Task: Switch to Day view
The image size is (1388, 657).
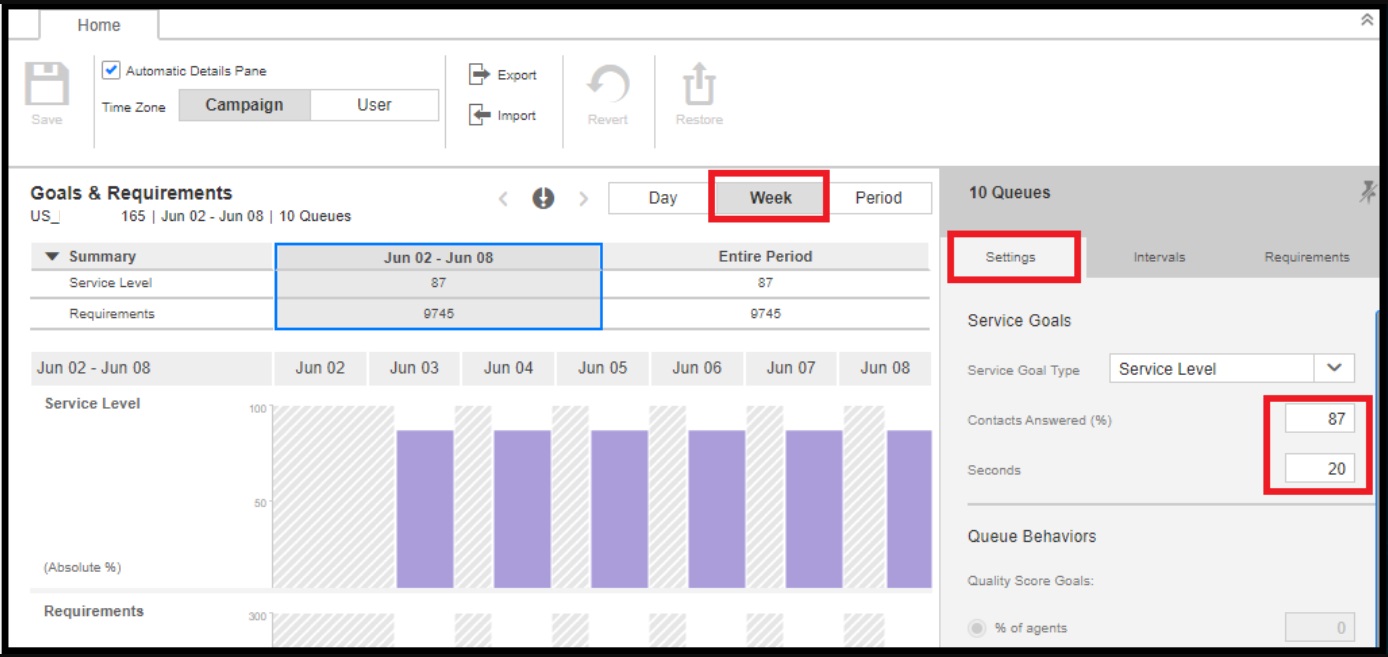Action: click(662, 198)
